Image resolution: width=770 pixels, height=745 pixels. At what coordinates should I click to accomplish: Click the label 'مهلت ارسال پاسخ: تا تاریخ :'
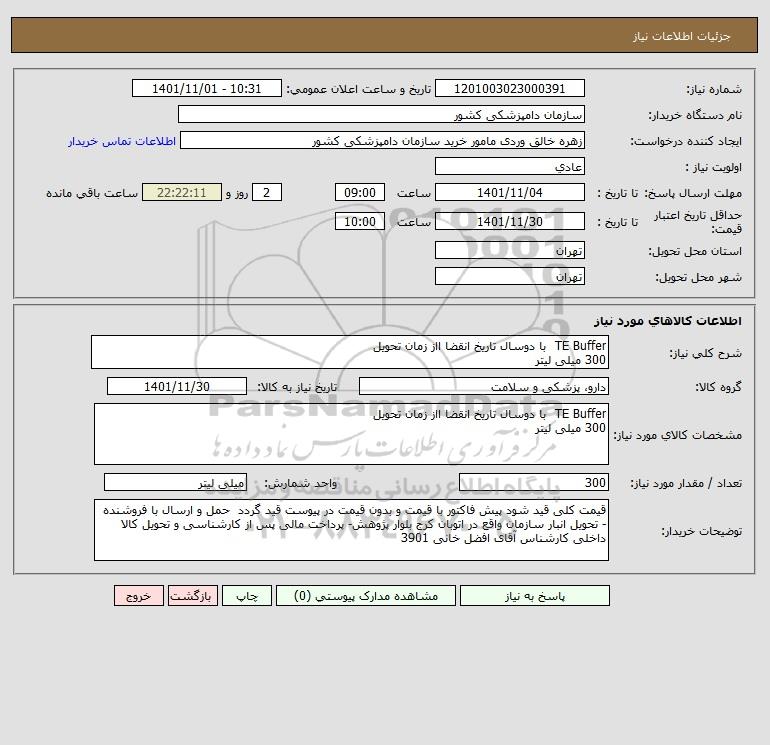tap(669, 193)
